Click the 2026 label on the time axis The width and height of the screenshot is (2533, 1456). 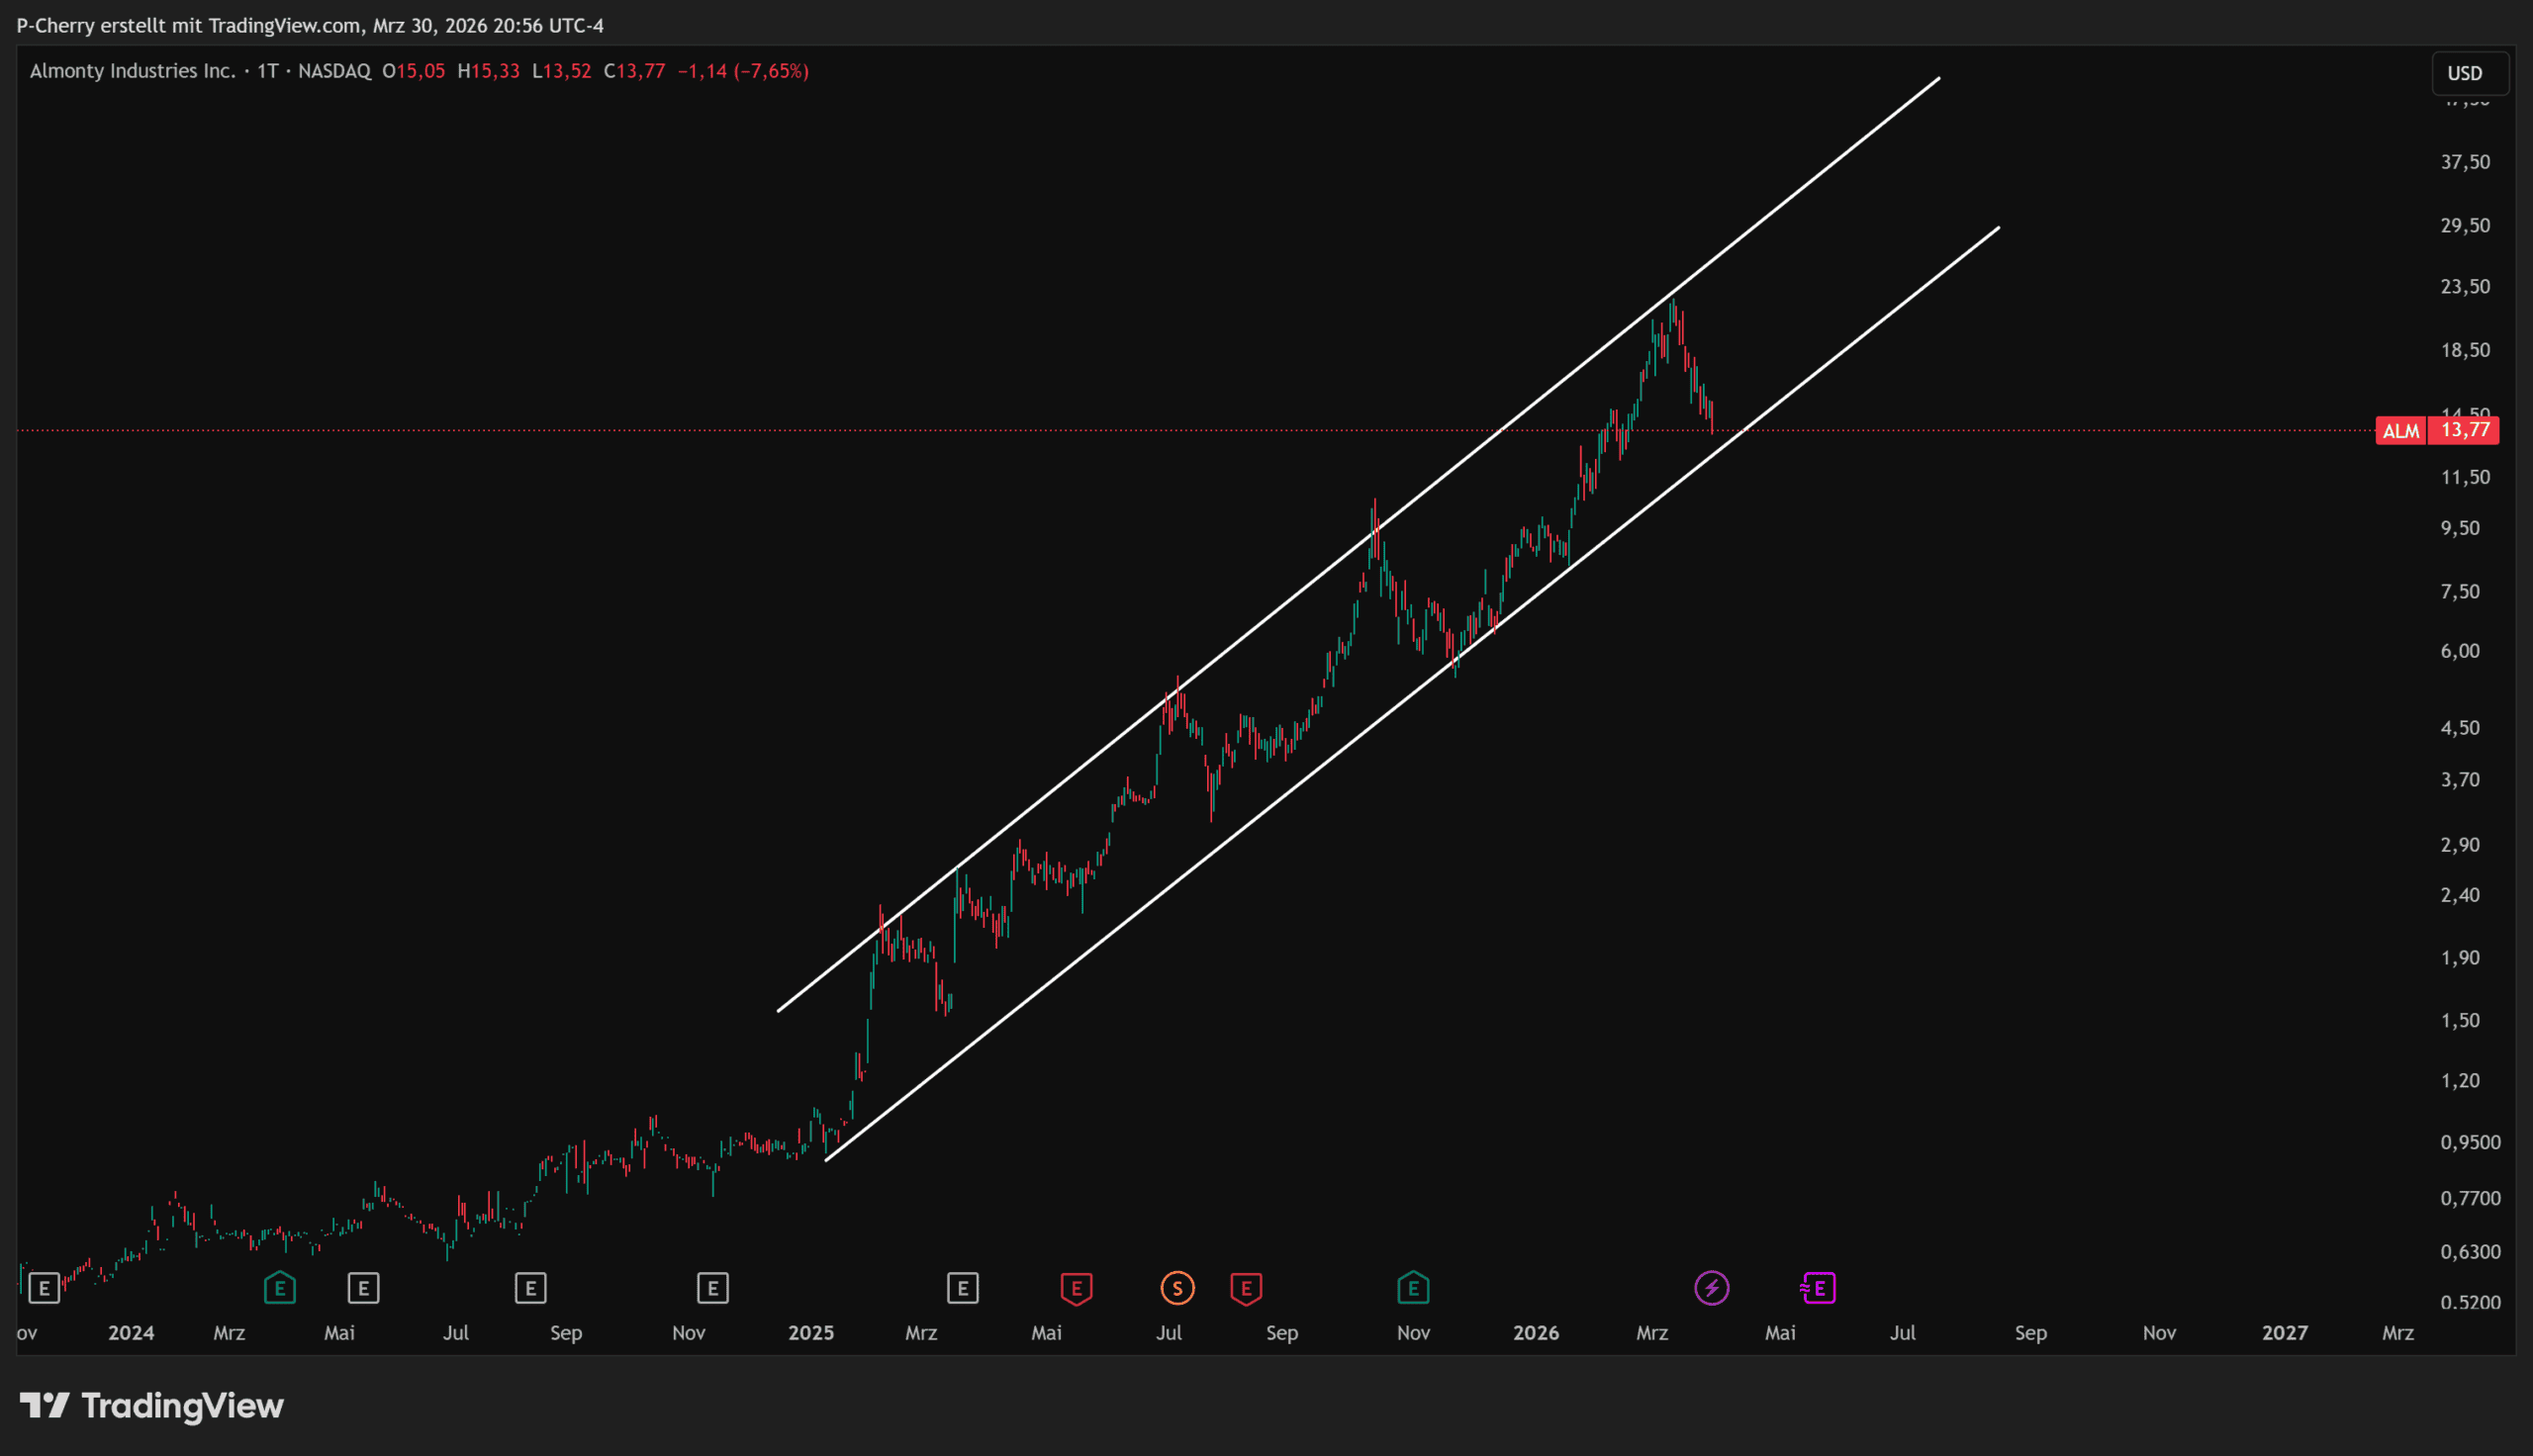pos(1535,1333)
